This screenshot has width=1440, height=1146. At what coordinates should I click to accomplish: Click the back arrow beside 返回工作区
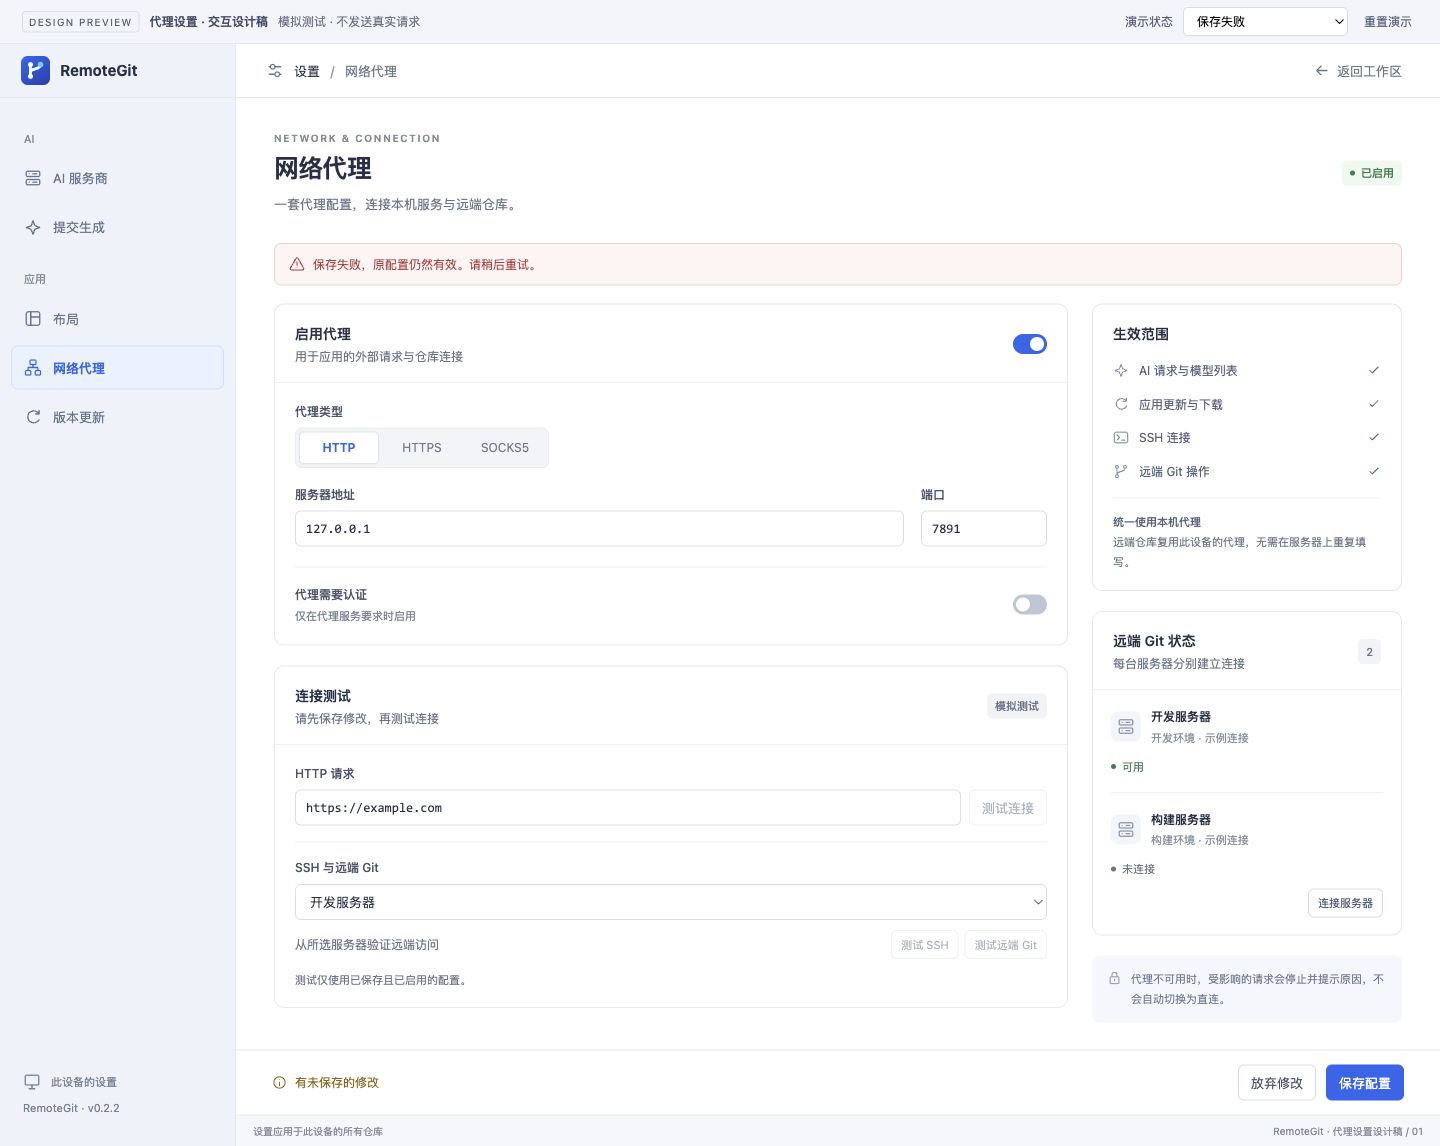[1322, 71]
